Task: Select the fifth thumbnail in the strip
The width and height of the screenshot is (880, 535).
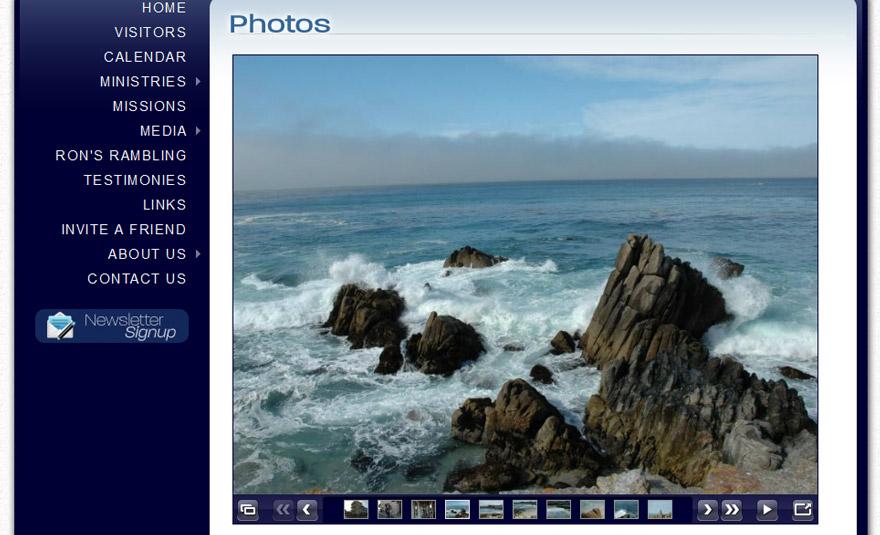Action: tap(491, 510)
